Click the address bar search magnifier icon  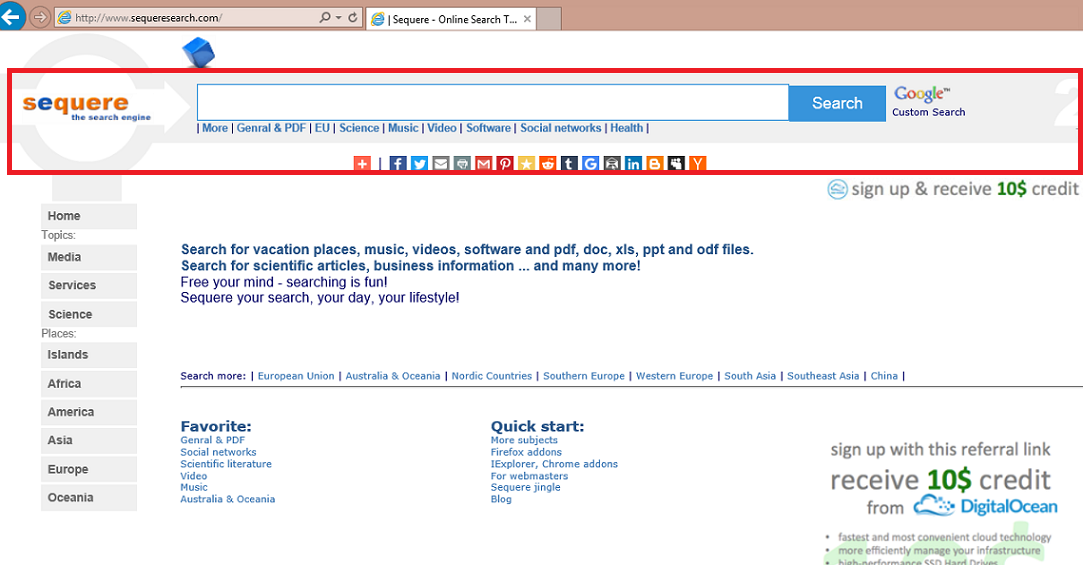pos(325,17)
